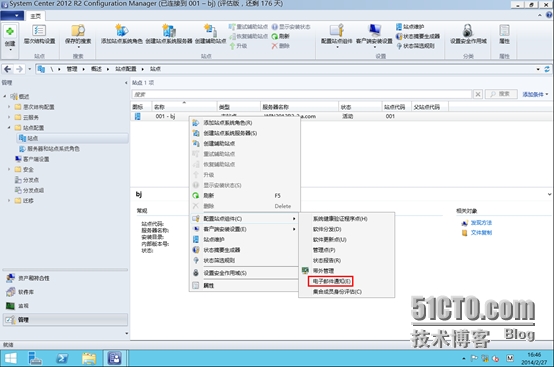Viewport: 554px width, 367px height.
Task: Select the Home (主页) ribbon tab
Action: tap(35, 16)
